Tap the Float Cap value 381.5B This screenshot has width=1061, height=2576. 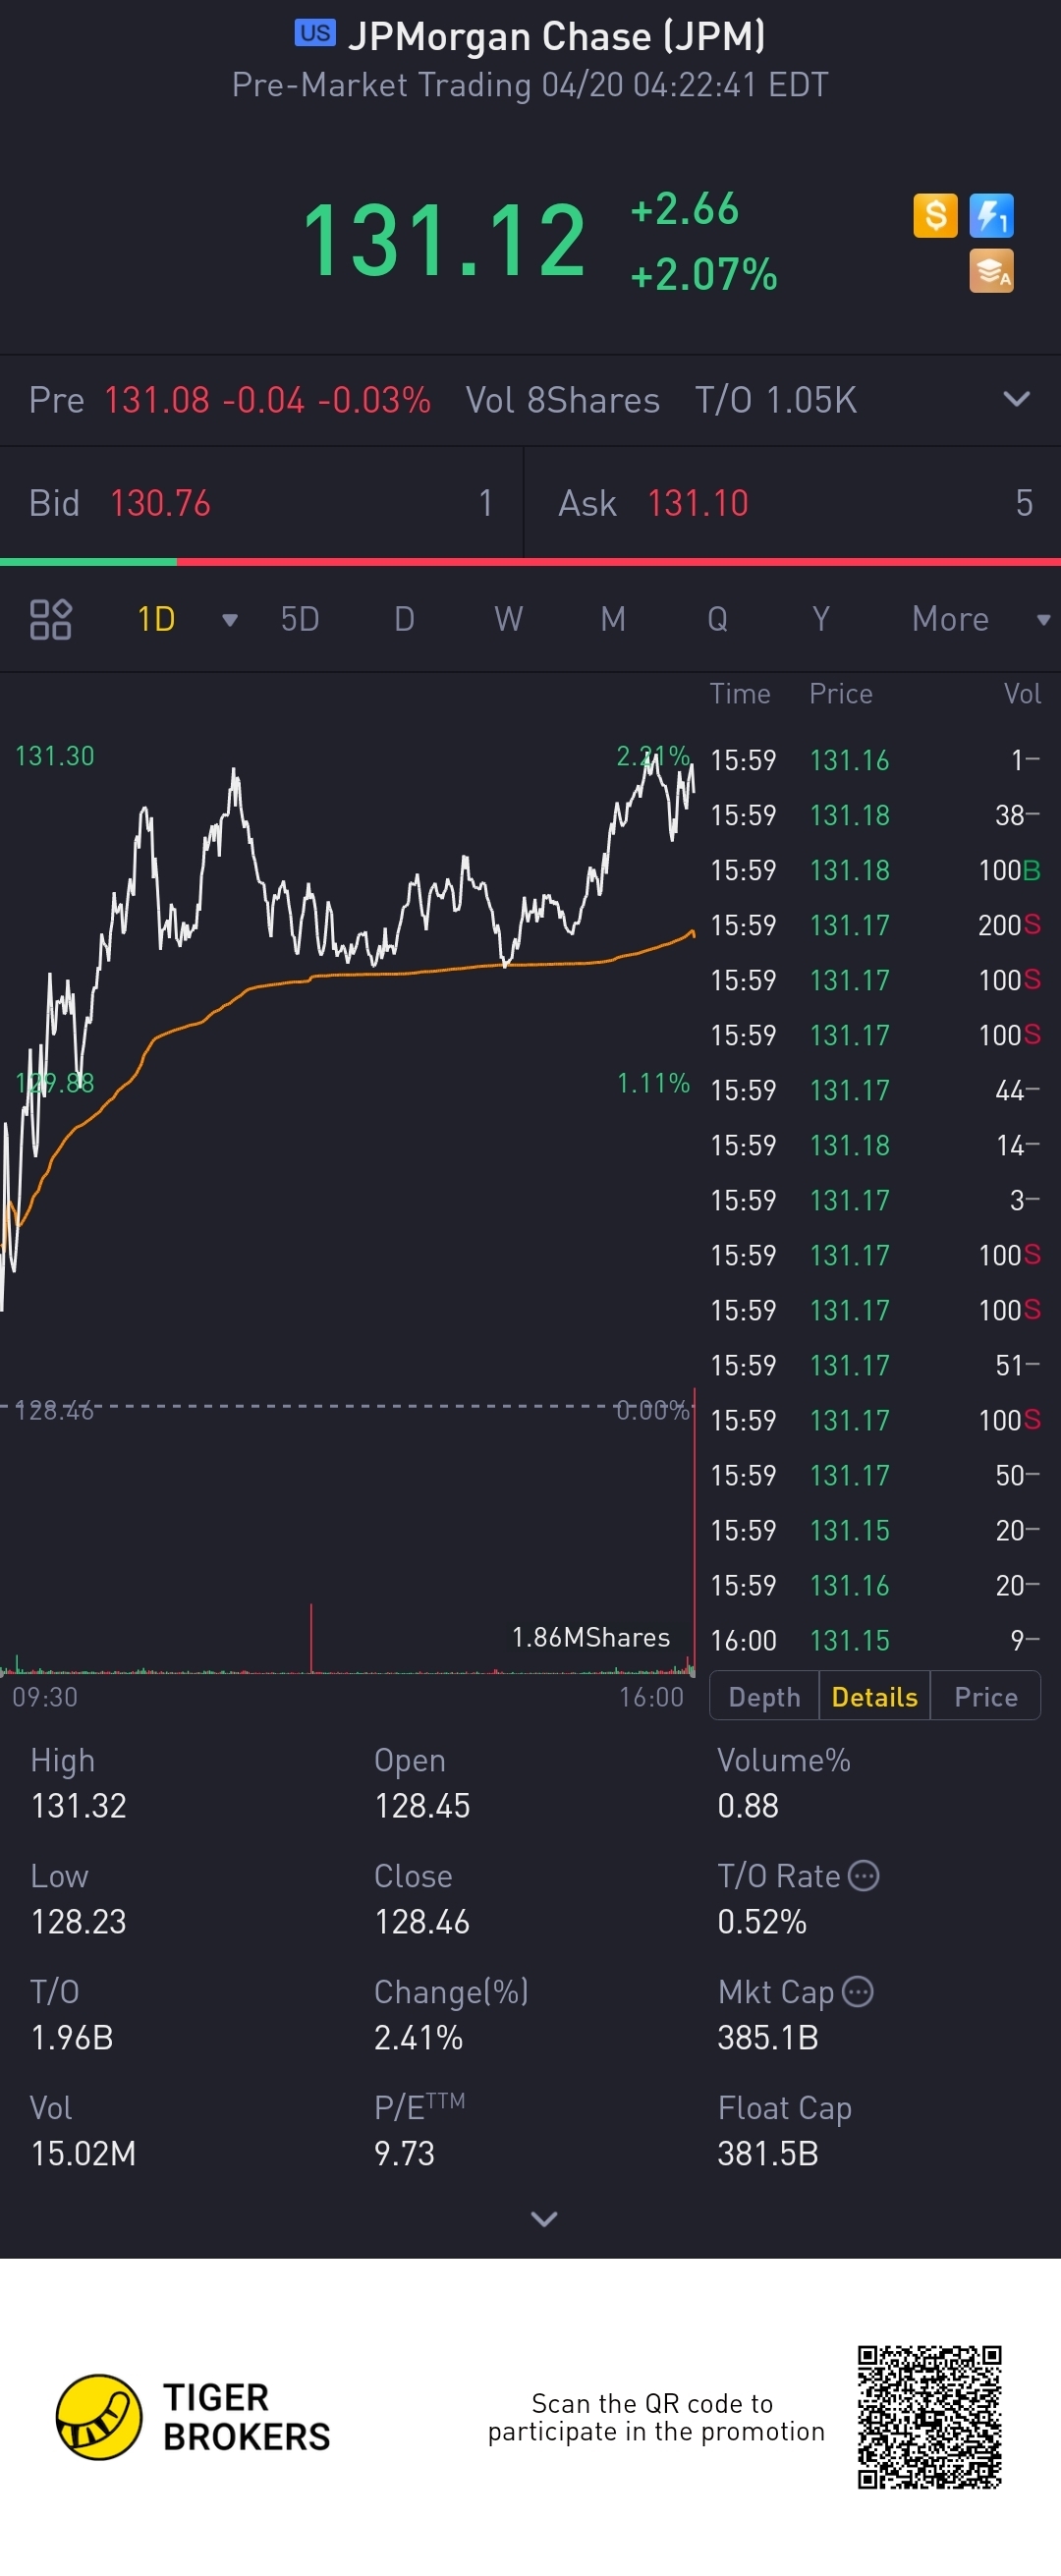pos(768,2154)
